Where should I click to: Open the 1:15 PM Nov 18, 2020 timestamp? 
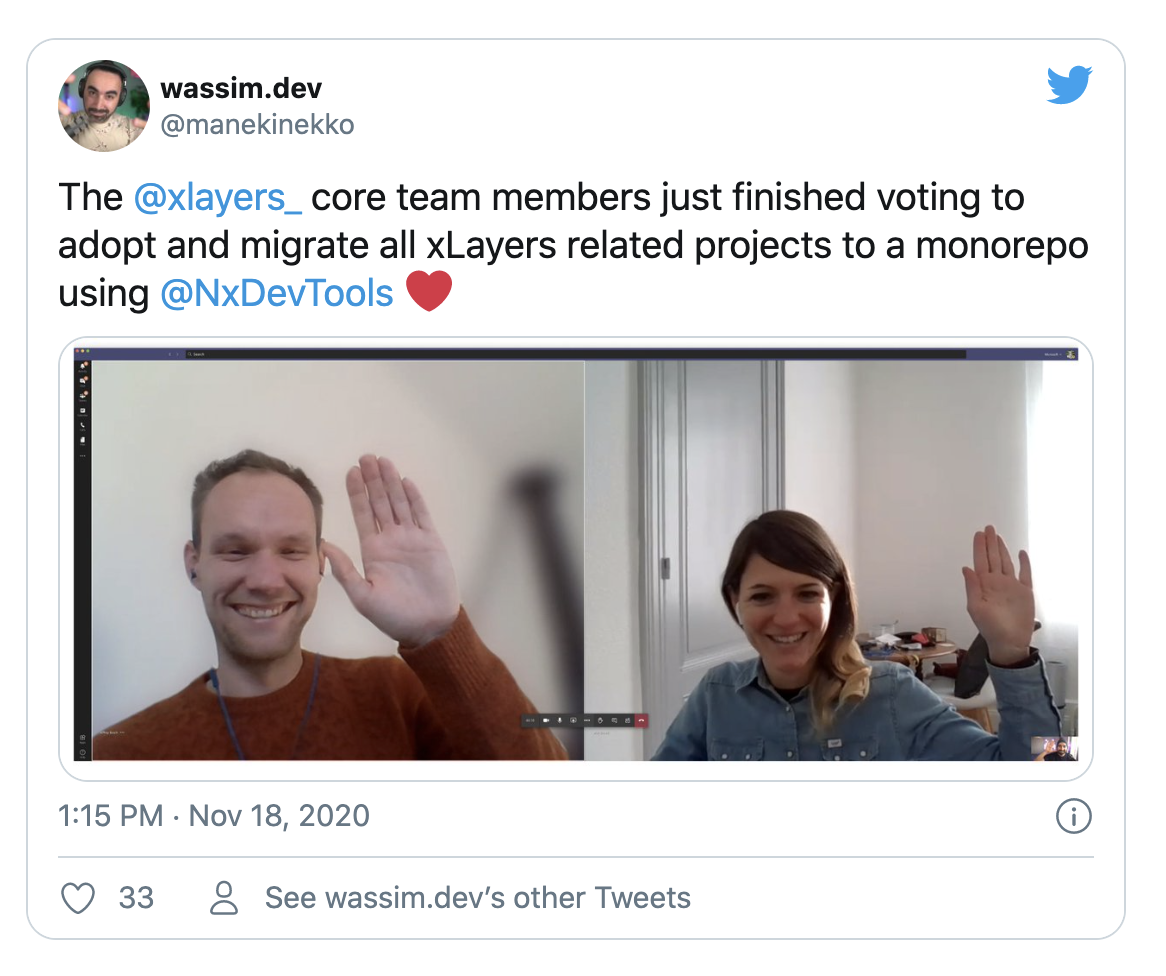point(213,816)
